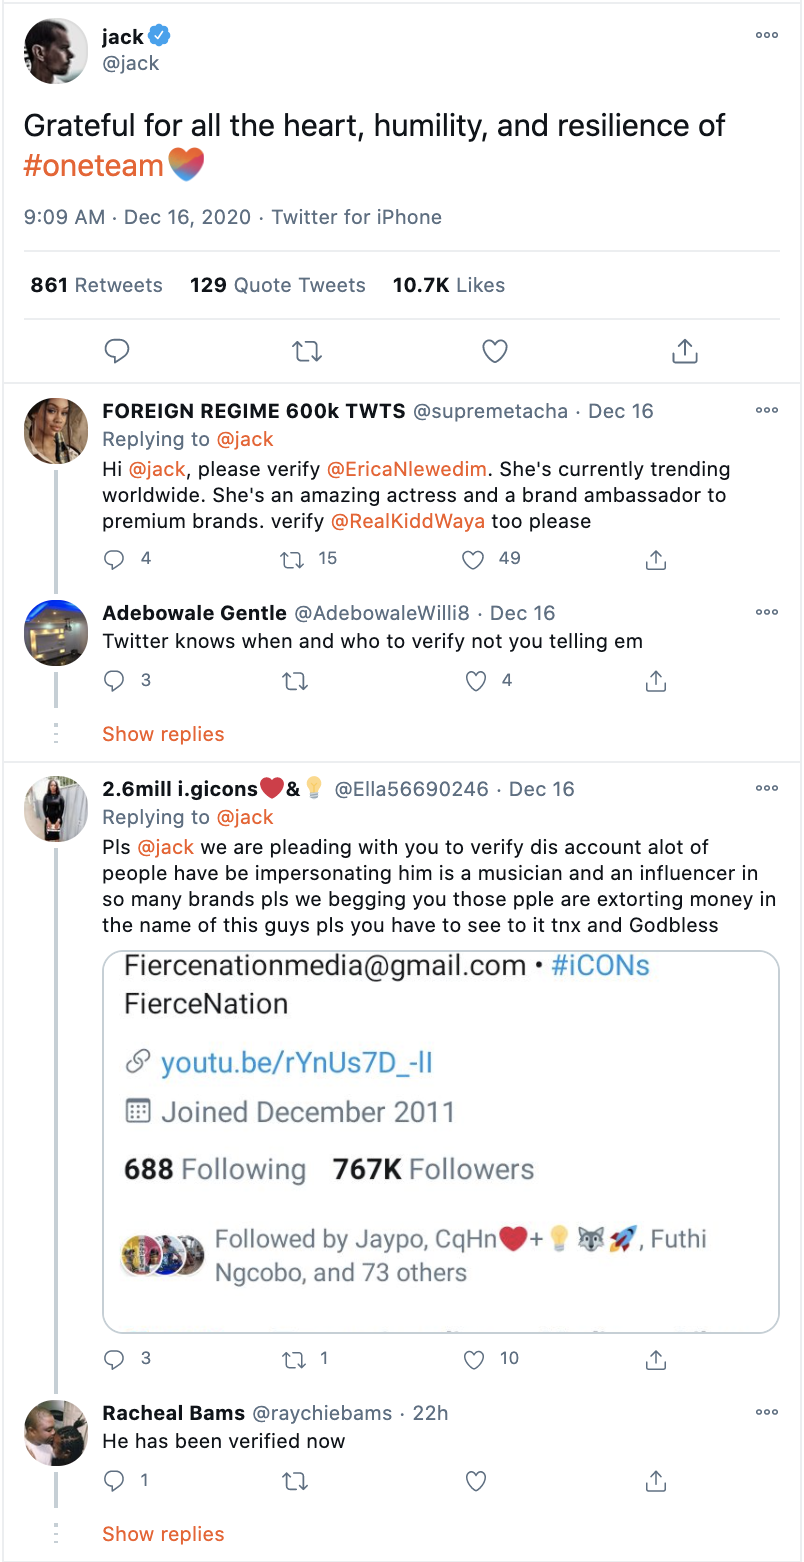The width and height of the screenshot is (804, 1562).
Task: Reply to jack's main tweet
Action: tap(117, 351)
